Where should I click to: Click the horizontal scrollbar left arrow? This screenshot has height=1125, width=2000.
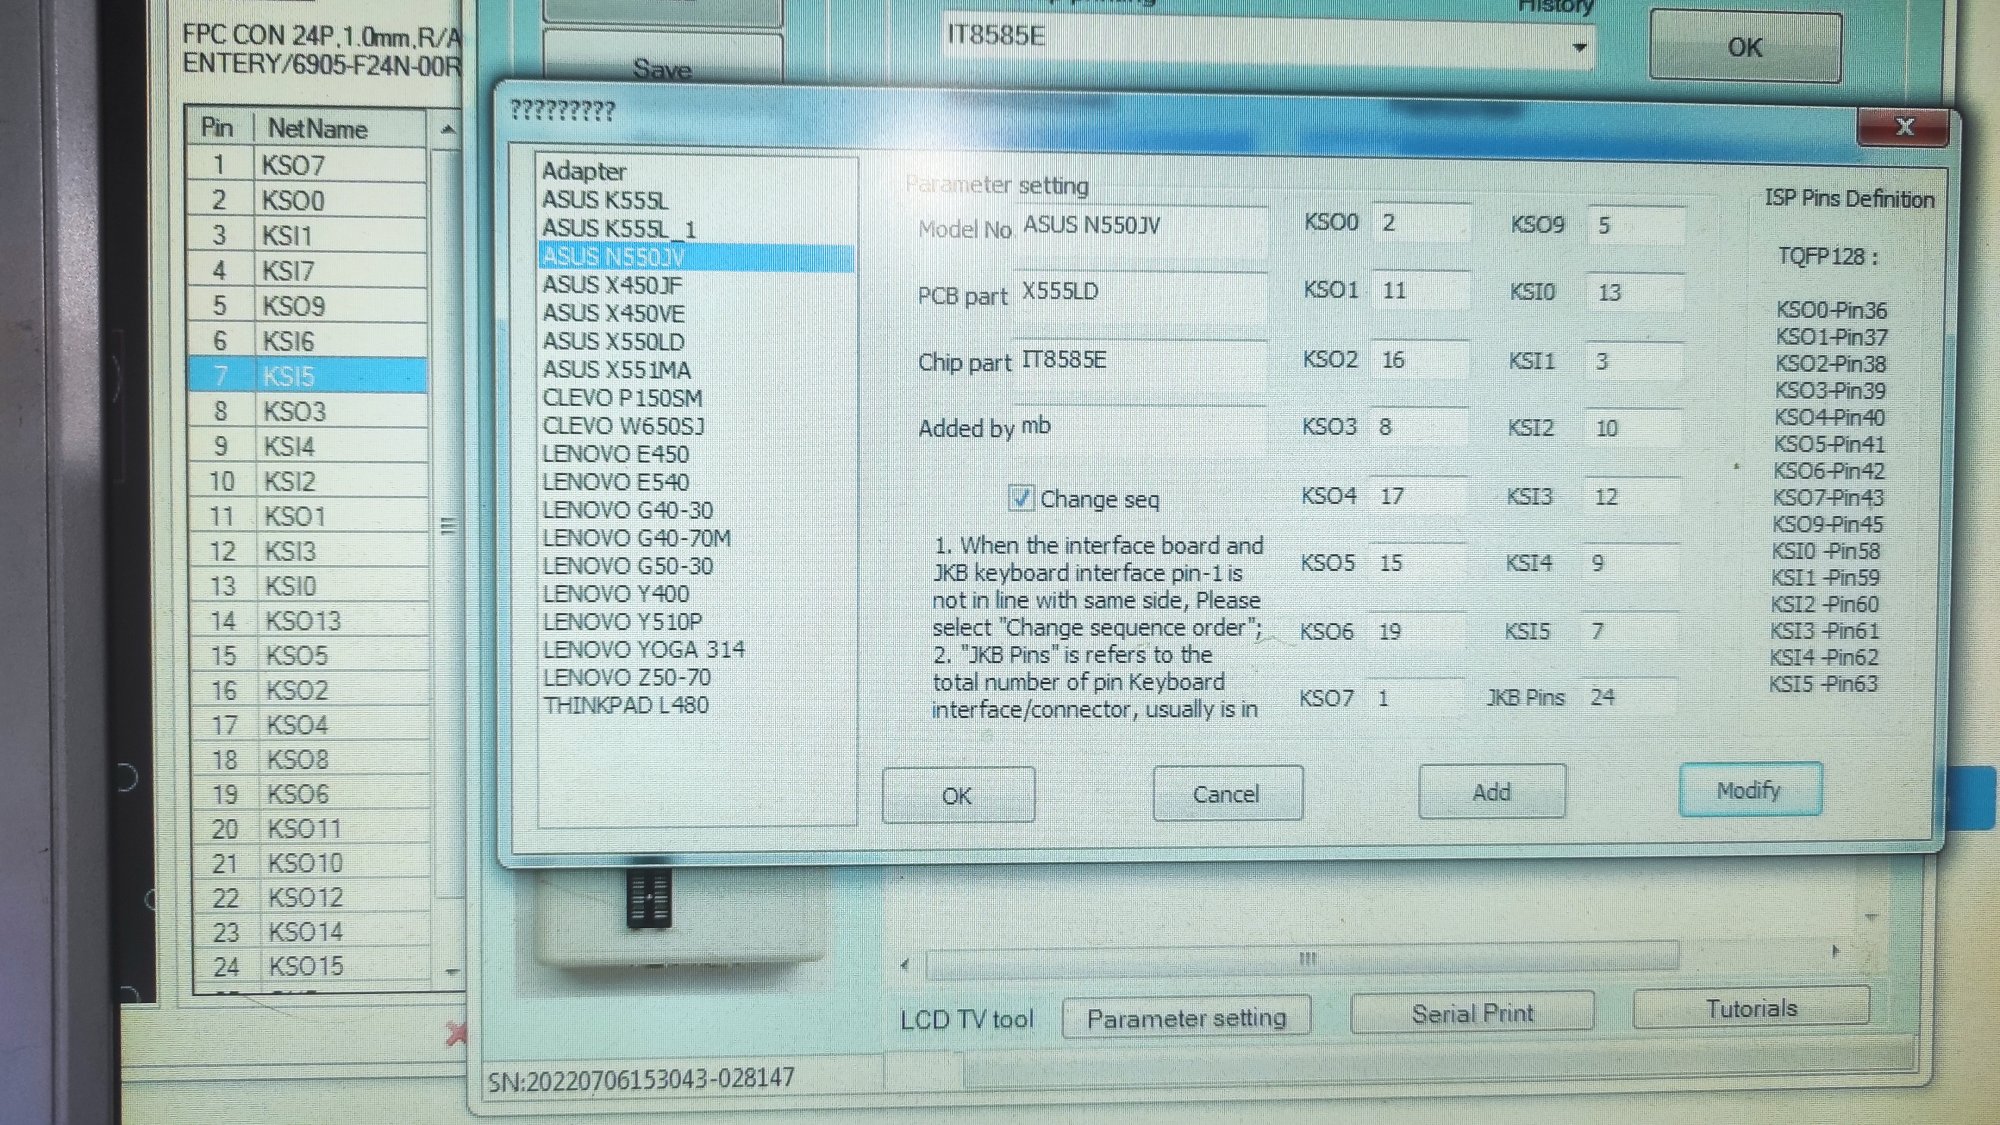click(x=904, y=964)
